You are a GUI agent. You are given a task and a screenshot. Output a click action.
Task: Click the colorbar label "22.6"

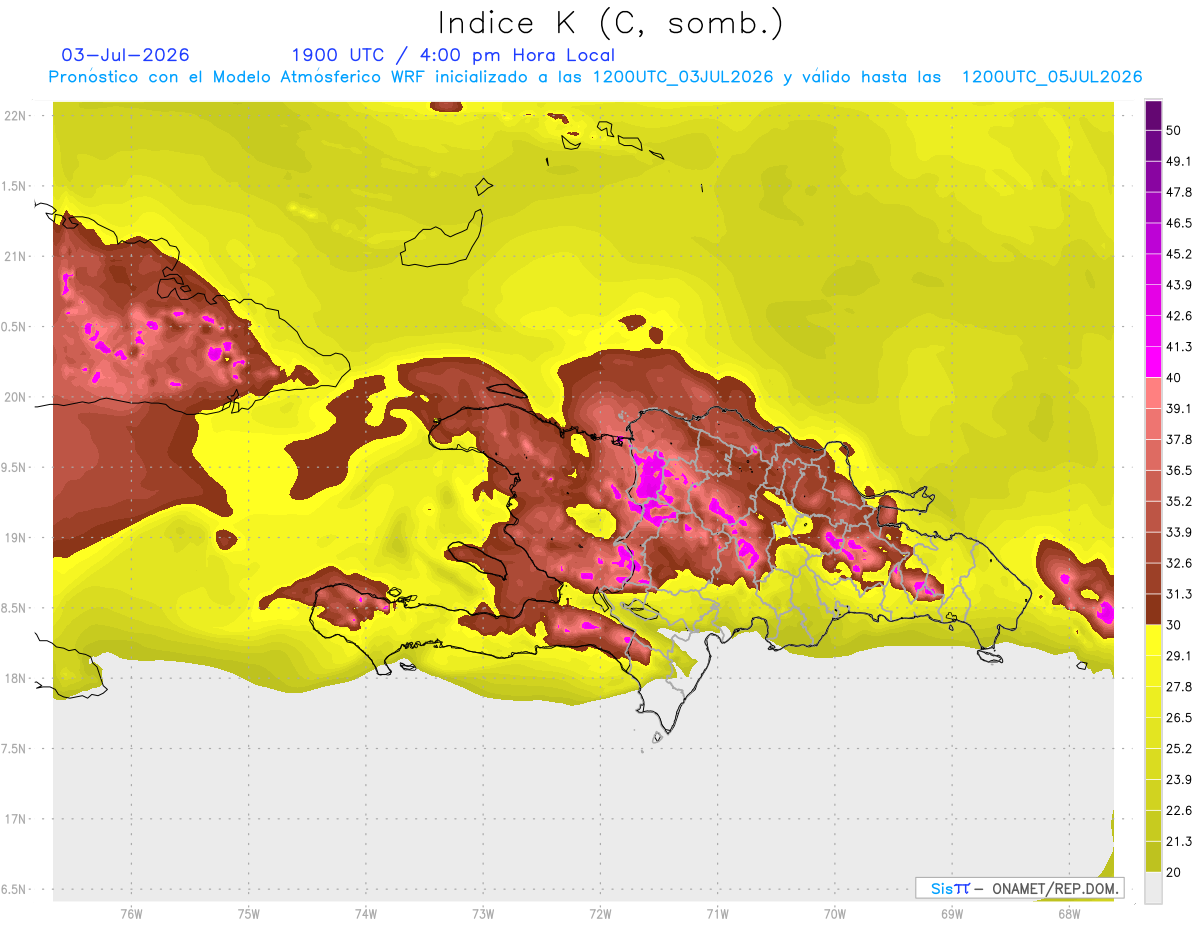(1179, 811)
